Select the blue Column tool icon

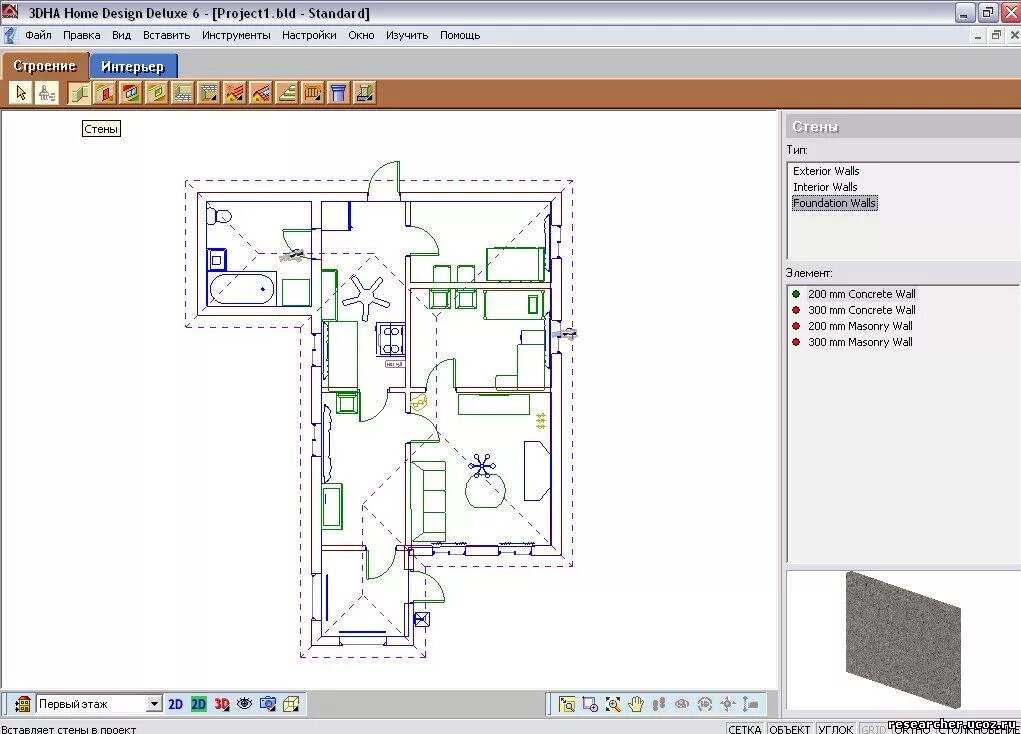coord(338,93)
